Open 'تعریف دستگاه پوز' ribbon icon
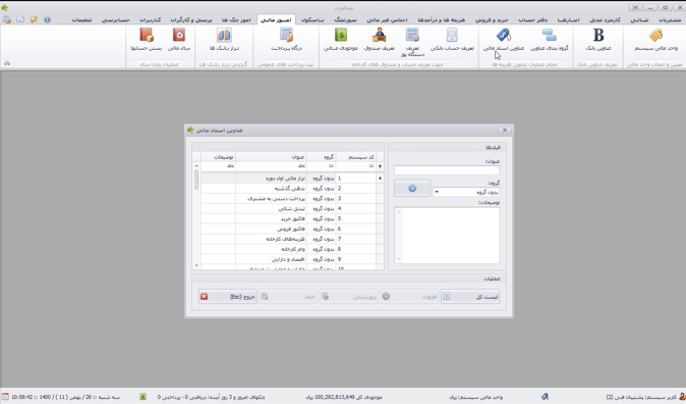686x404 pixels. (412, 42)
